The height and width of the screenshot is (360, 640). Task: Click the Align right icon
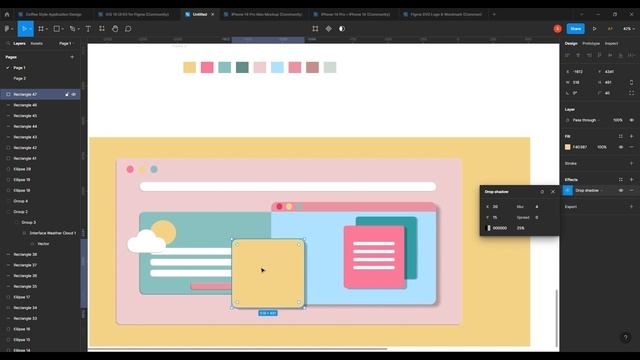click(x=589, y=55)
